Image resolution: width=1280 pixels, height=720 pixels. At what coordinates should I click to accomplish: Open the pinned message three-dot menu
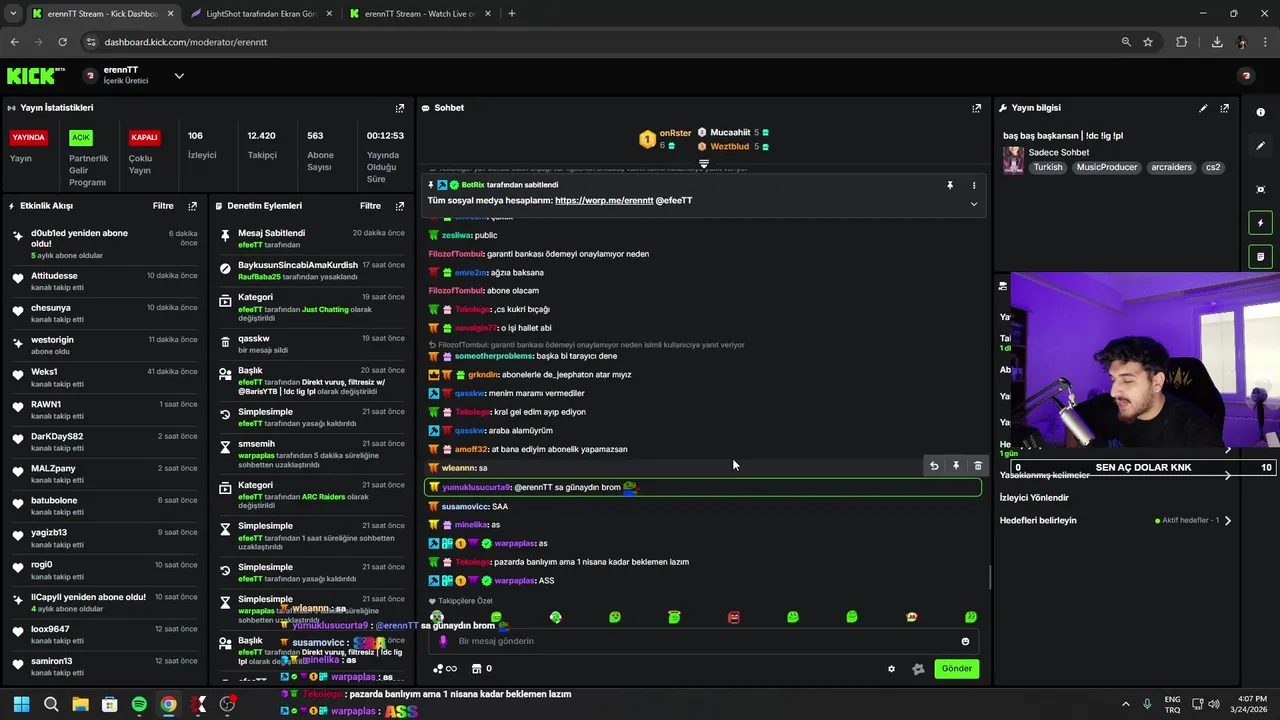click(x=974, y=185)
